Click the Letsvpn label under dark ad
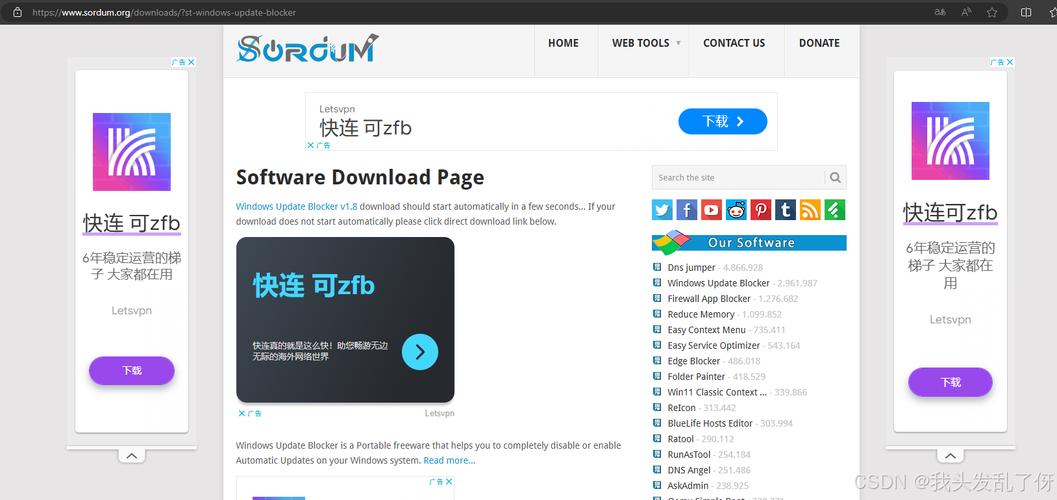 [x=440, y=413]
